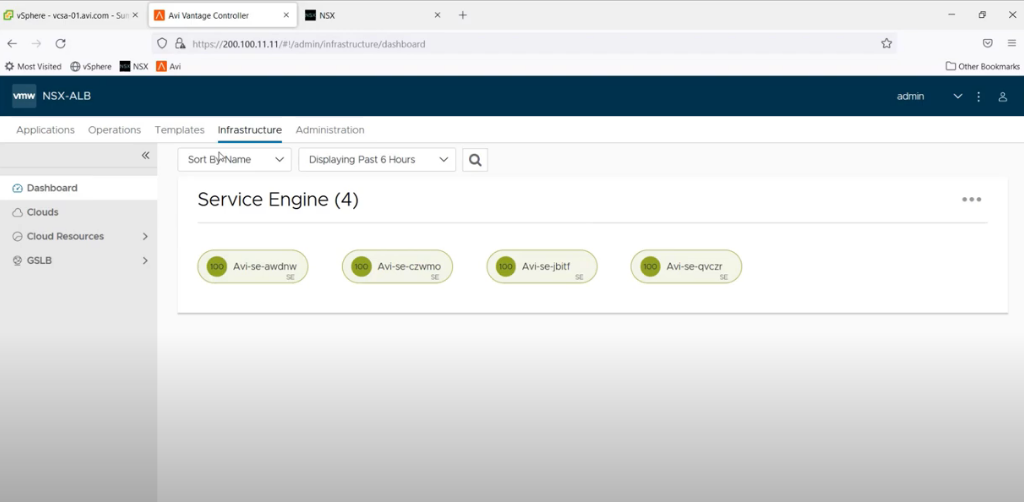Open Displaying Past 6 Hours dropdown
The height and width of the screenshot is (502, 1024).
(376, 160)
